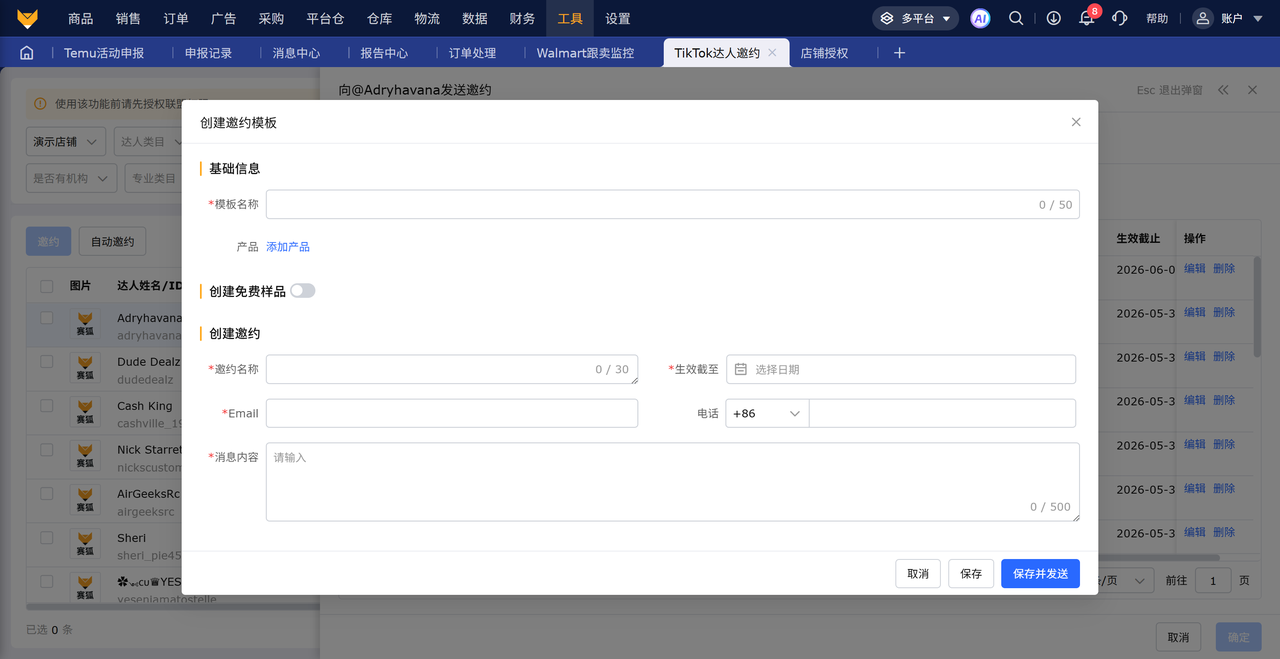Open the 销售 menu
Image resolution: width=1280 pixels, height=659 pixels.
(x=128, y=18)
